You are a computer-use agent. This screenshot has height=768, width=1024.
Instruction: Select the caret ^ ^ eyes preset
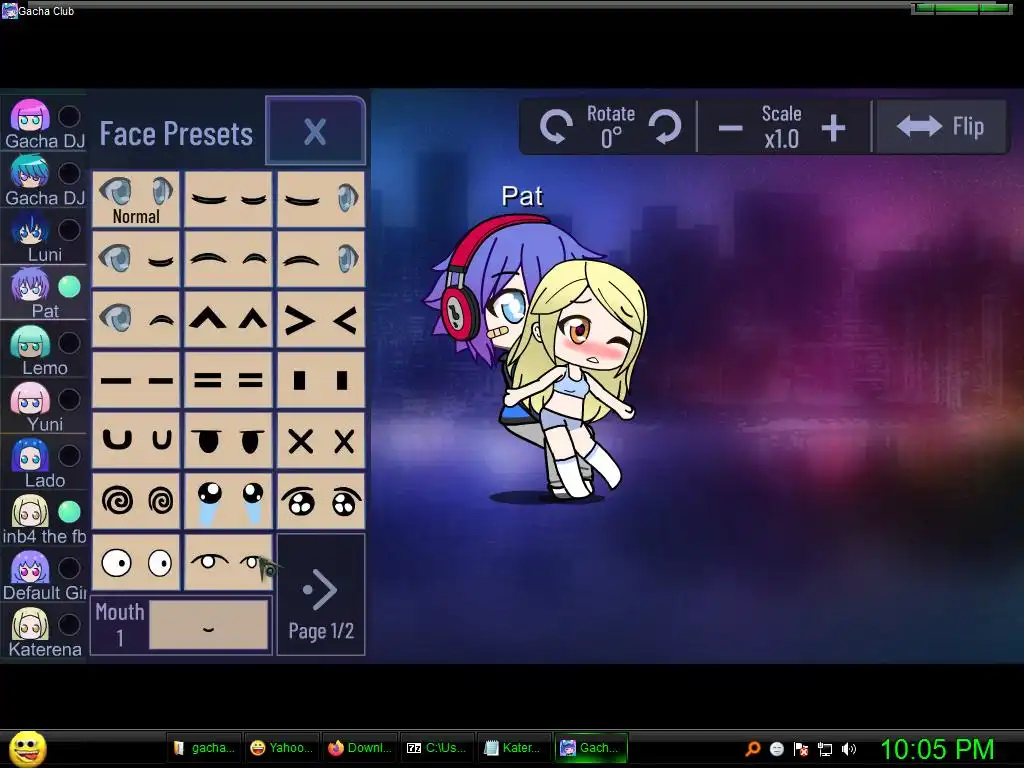[229, 319]
